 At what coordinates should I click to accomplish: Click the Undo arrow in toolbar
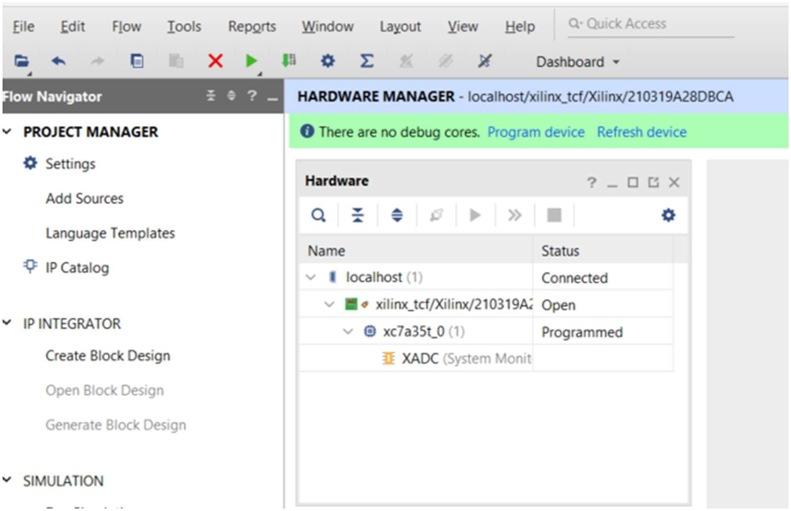[59, 61]
